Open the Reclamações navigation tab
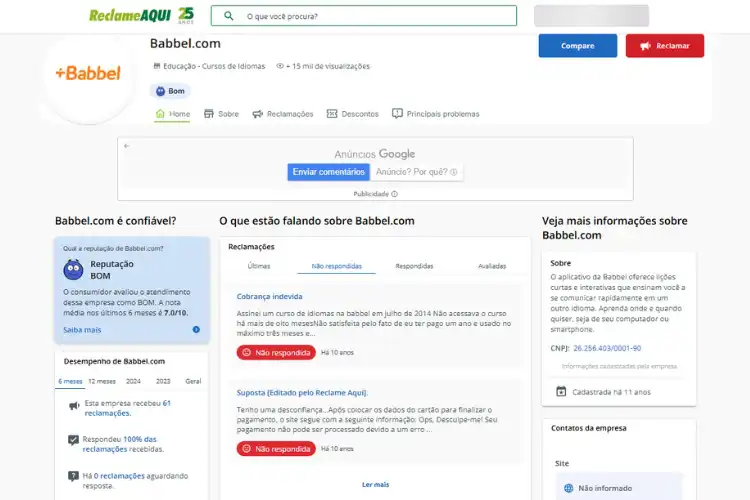Screen dimensions: 750x500 pos(283,114)
